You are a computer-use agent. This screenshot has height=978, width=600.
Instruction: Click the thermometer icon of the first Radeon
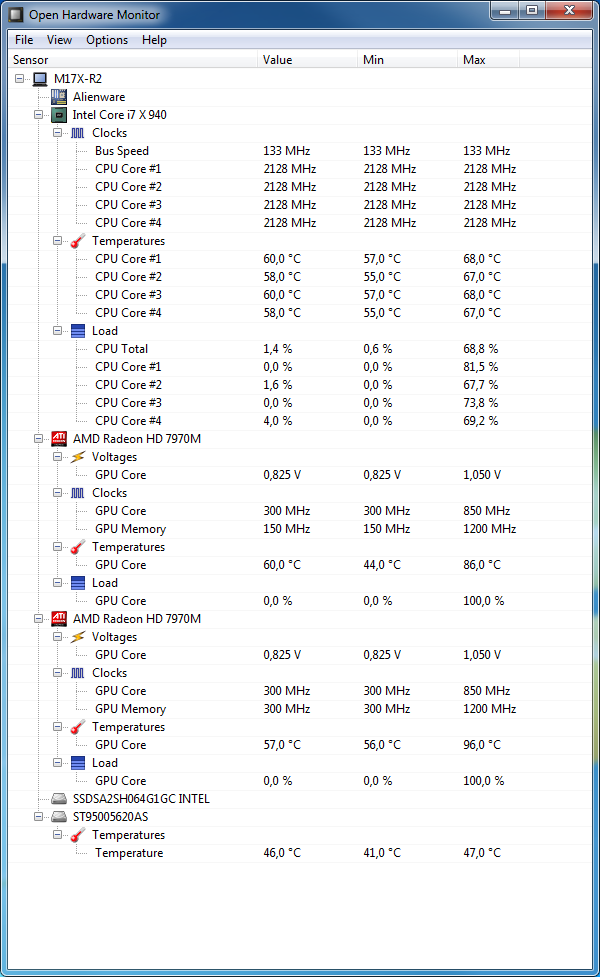pyautogui.click(x=77, y=547)
